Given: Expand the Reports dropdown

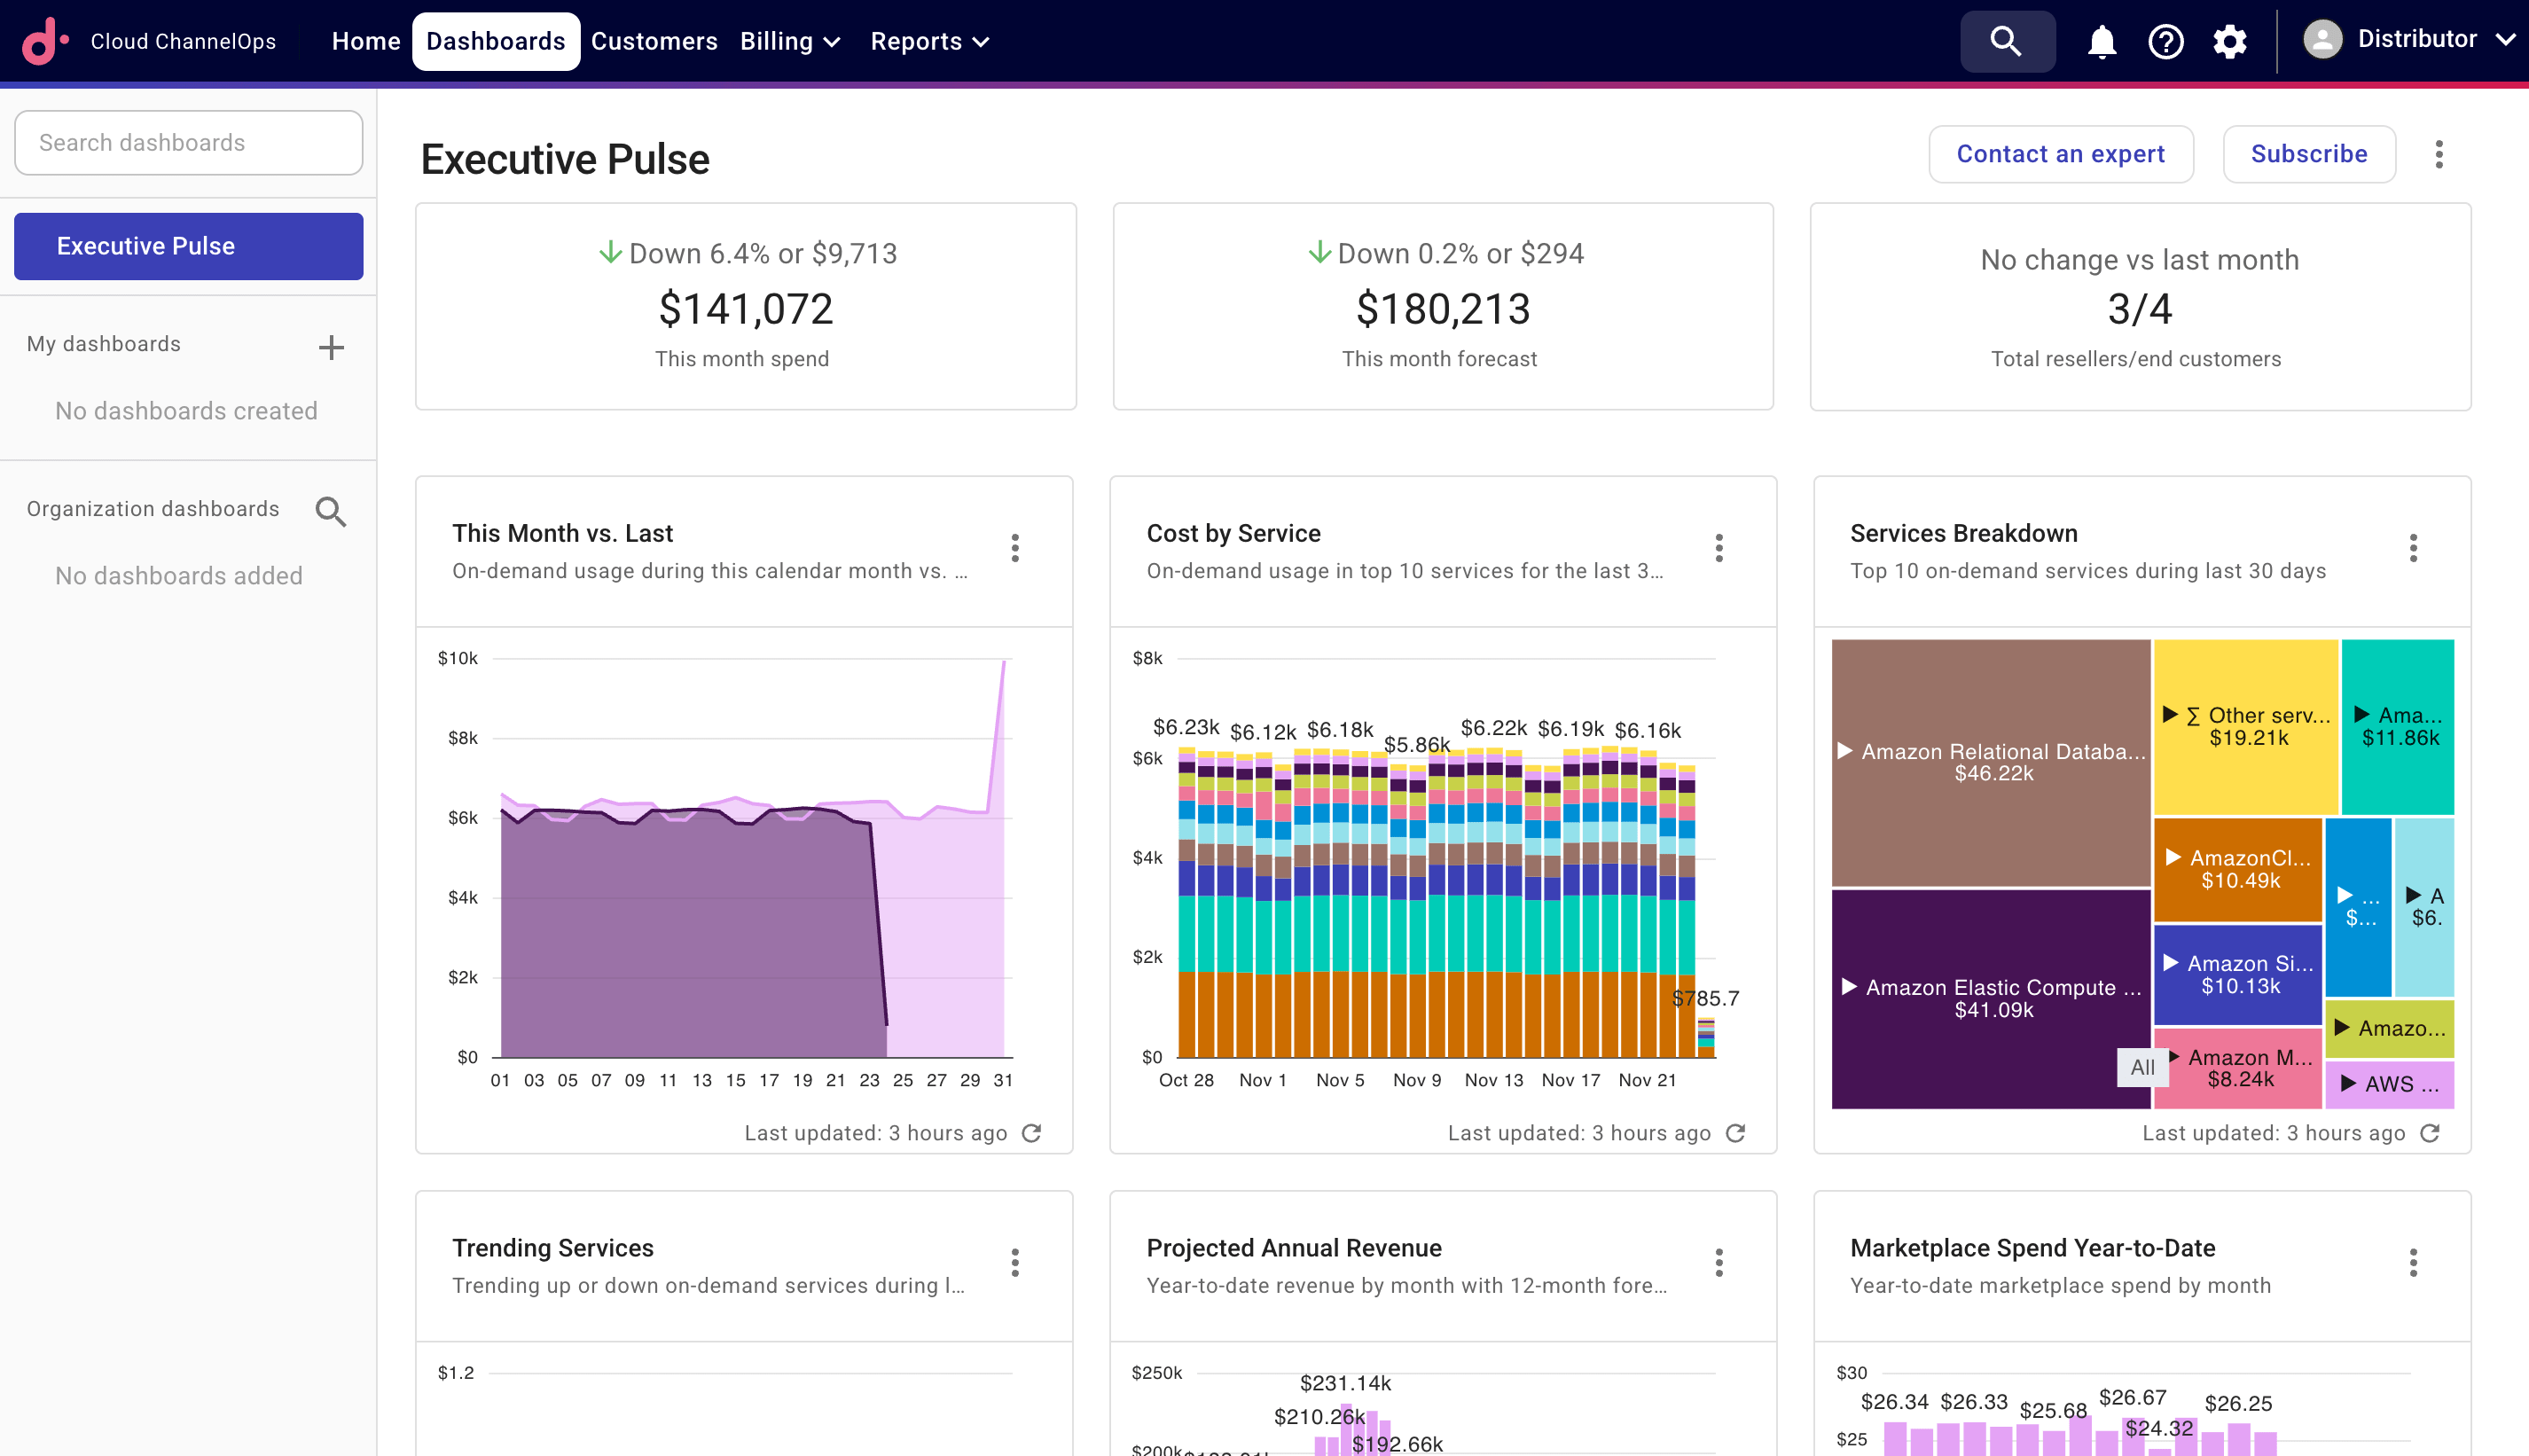Looking at the screenshot, I should 929,41.
